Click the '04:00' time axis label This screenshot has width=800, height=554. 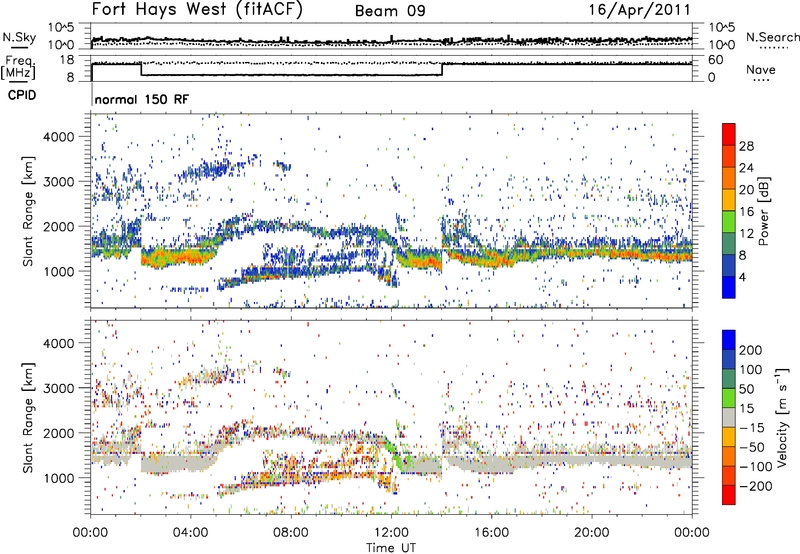(x=190, y=533)
